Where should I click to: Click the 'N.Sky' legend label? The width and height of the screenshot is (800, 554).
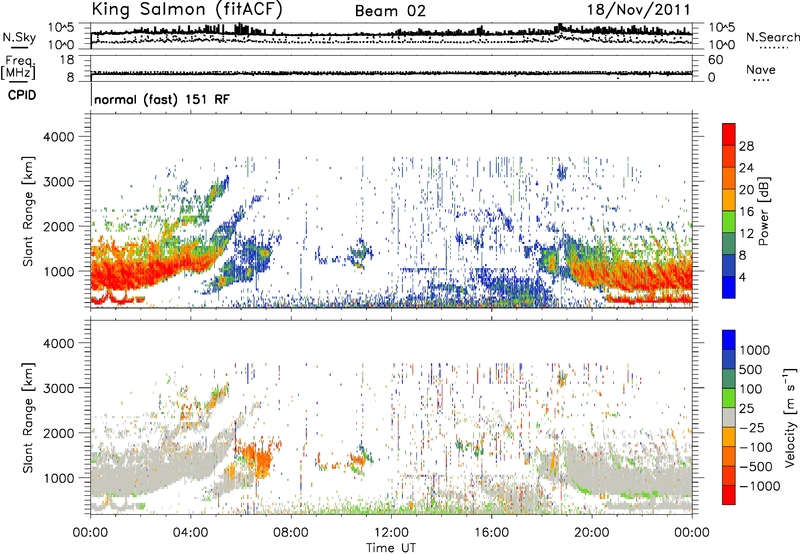(19, 38)
